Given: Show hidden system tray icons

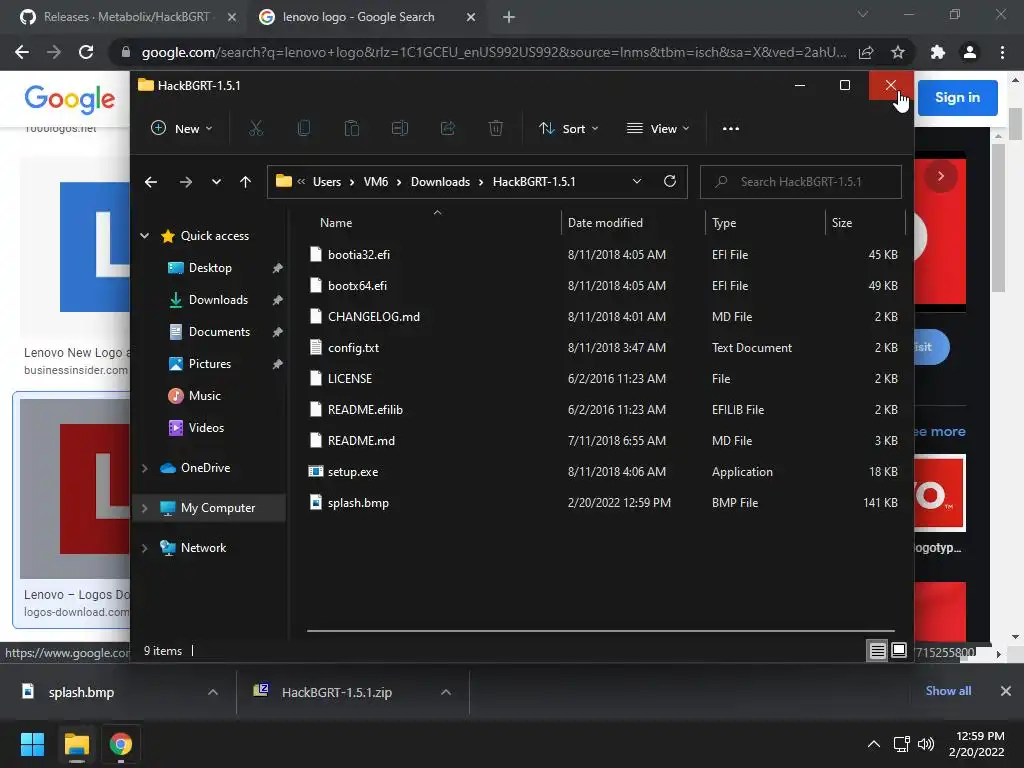Looking at the screenshot, I should 874,744.
